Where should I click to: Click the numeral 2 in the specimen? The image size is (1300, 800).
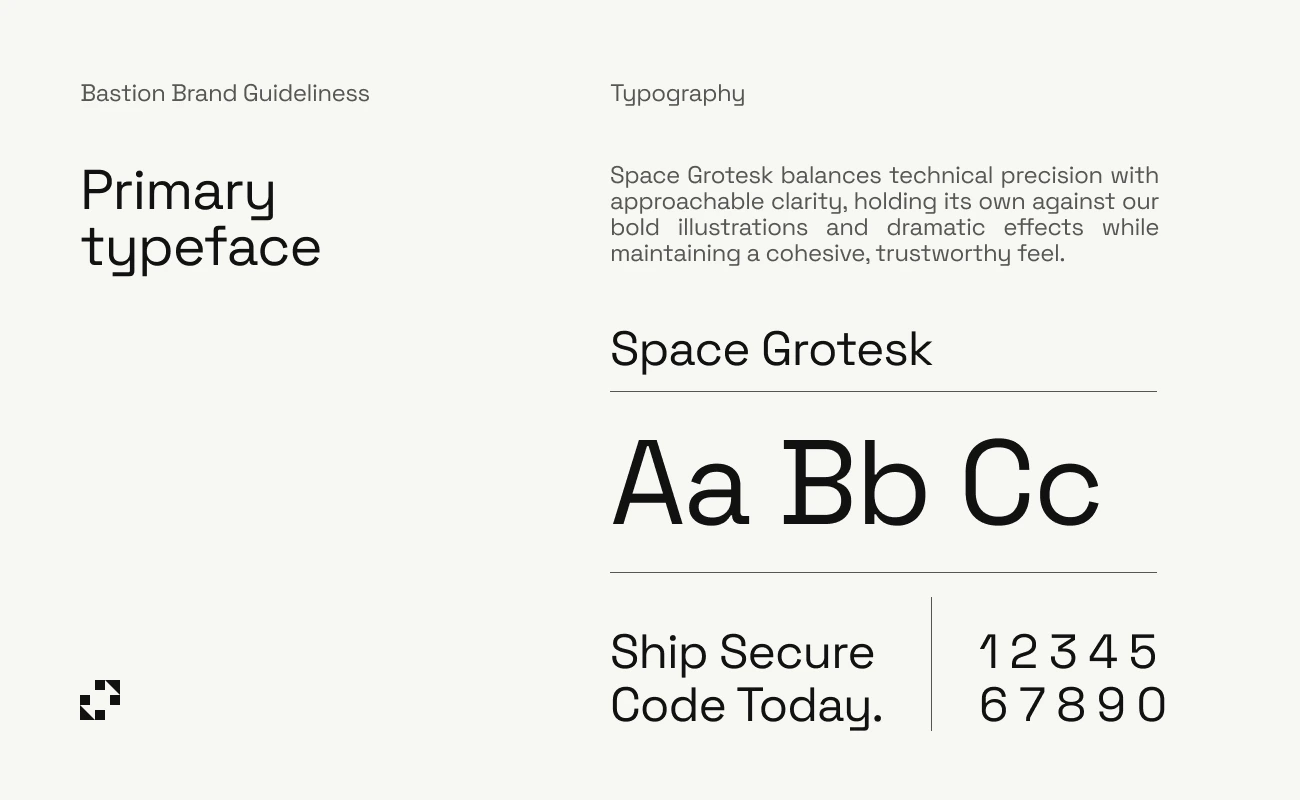point(1023,652)
